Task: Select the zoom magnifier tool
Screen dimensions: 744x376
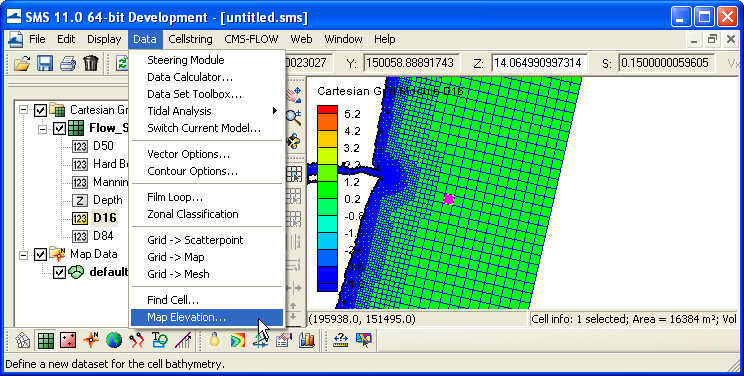Action: [x=294, y=117]
